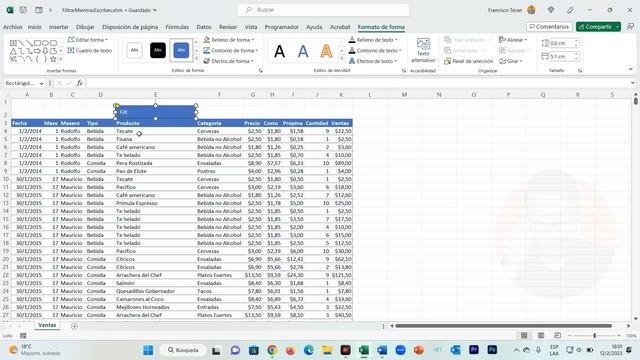640x360 pixels.
Task: Collapse the ribbon with the chevron
Action: (631, 70)
